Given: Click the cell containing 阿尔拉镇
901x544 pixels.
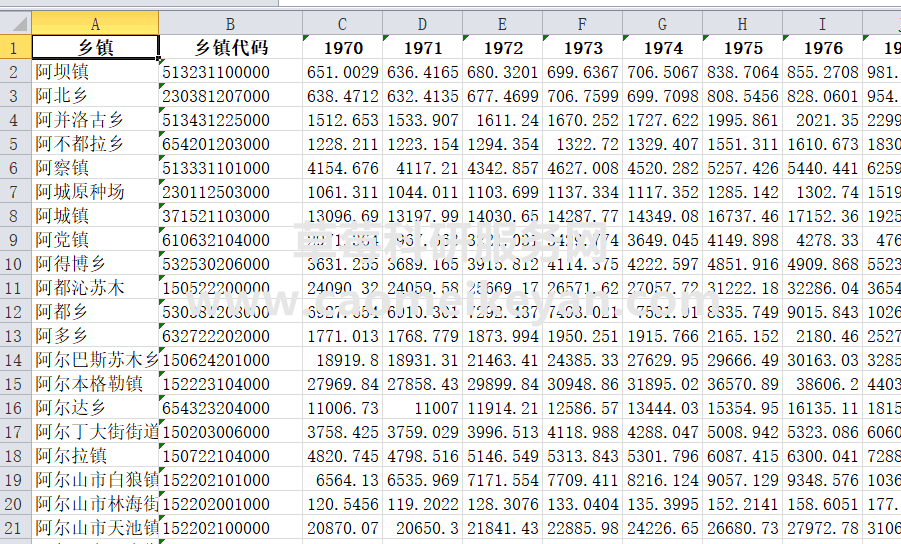Looking at the screenshot, I should pyautogui.click(x=95, y=455).
